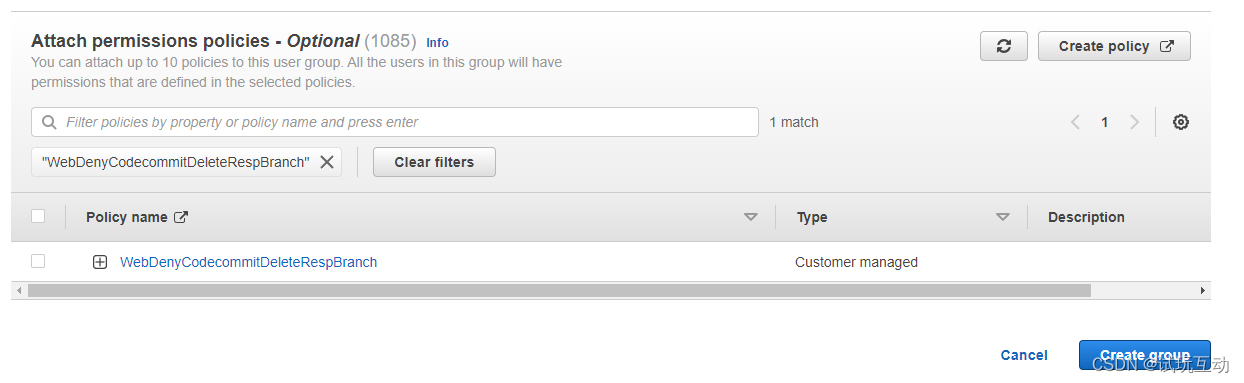Click the search magnifier icon in filter box

tap(49, 122)
